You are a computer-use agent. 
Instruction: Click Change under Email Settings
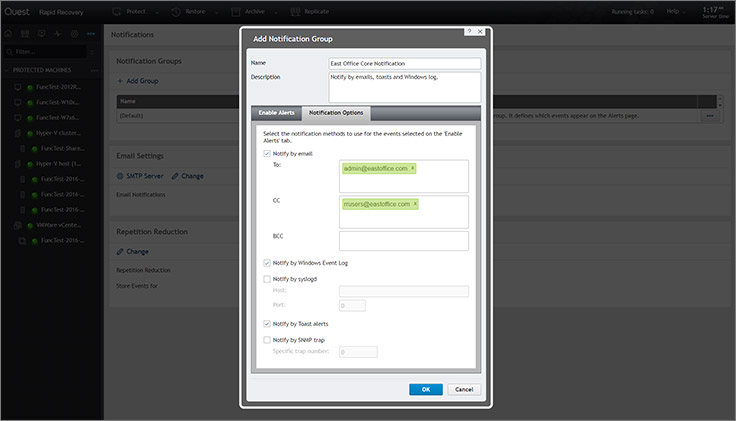pyautogui.click(x=192, y=176)
